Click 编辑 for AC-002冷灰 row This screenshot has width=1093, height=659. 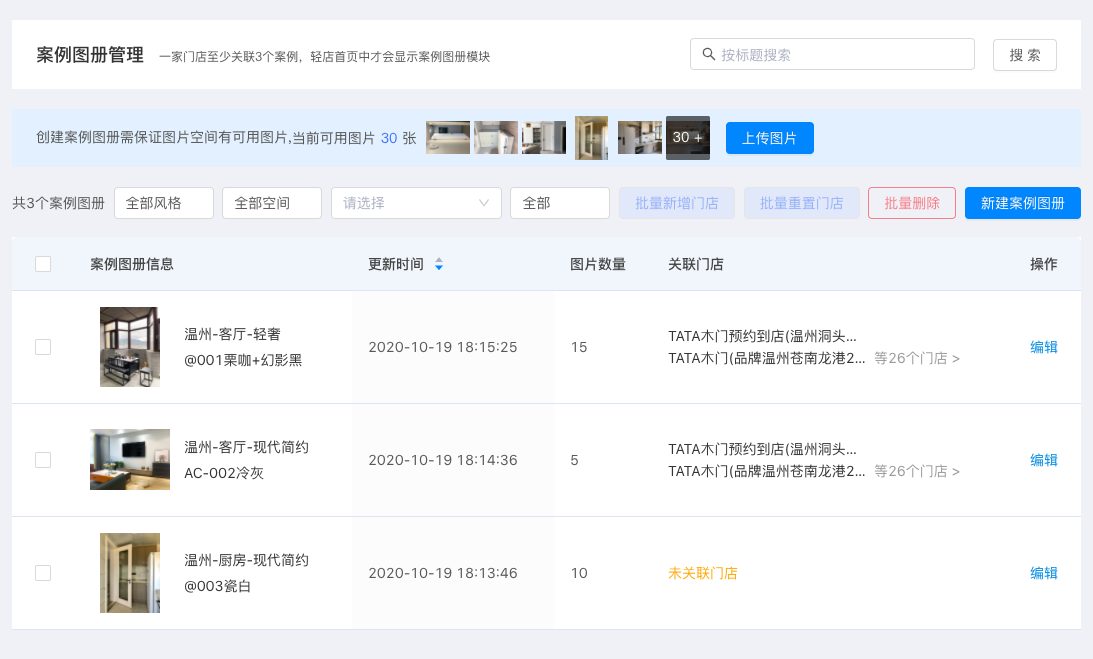pos(1044,460)
